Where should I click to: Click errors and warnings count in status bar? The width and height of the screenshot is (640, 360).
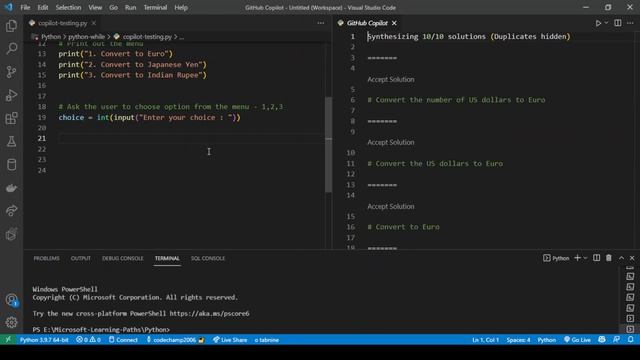click(88, 340)
